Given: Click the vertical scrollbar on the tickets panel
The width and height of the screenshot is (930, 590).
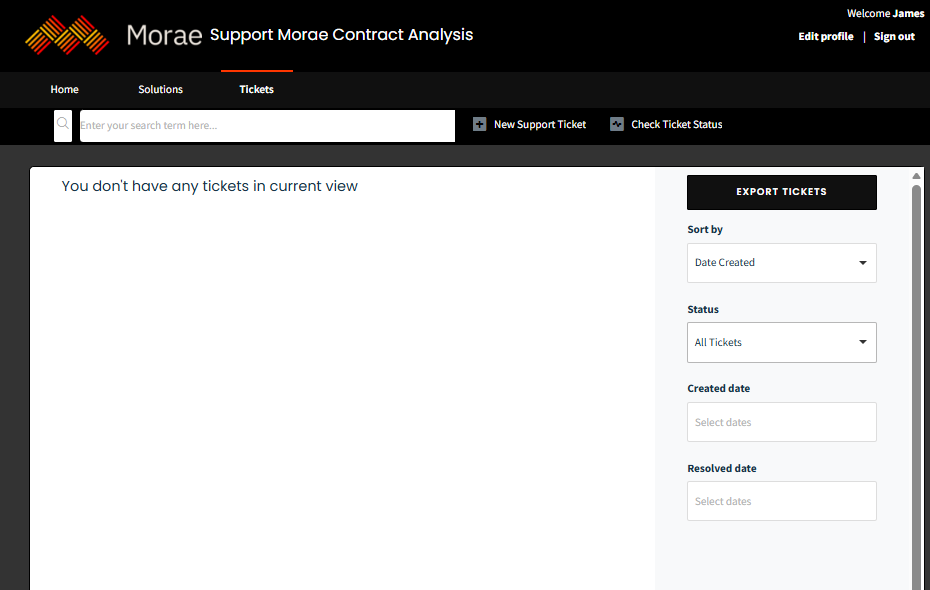Looking at the screenshot, I should pyautogui.click(x=917, y=380).
